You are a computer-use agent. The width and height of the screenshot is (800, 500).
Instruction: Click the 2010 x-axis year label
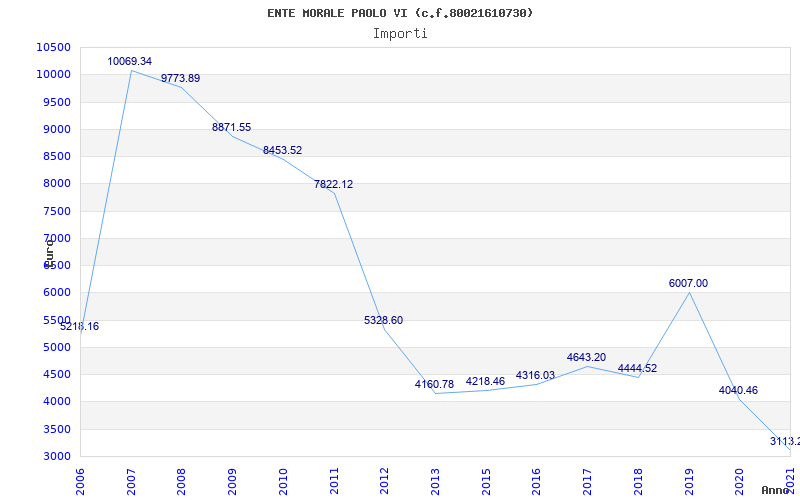point(283,482)
